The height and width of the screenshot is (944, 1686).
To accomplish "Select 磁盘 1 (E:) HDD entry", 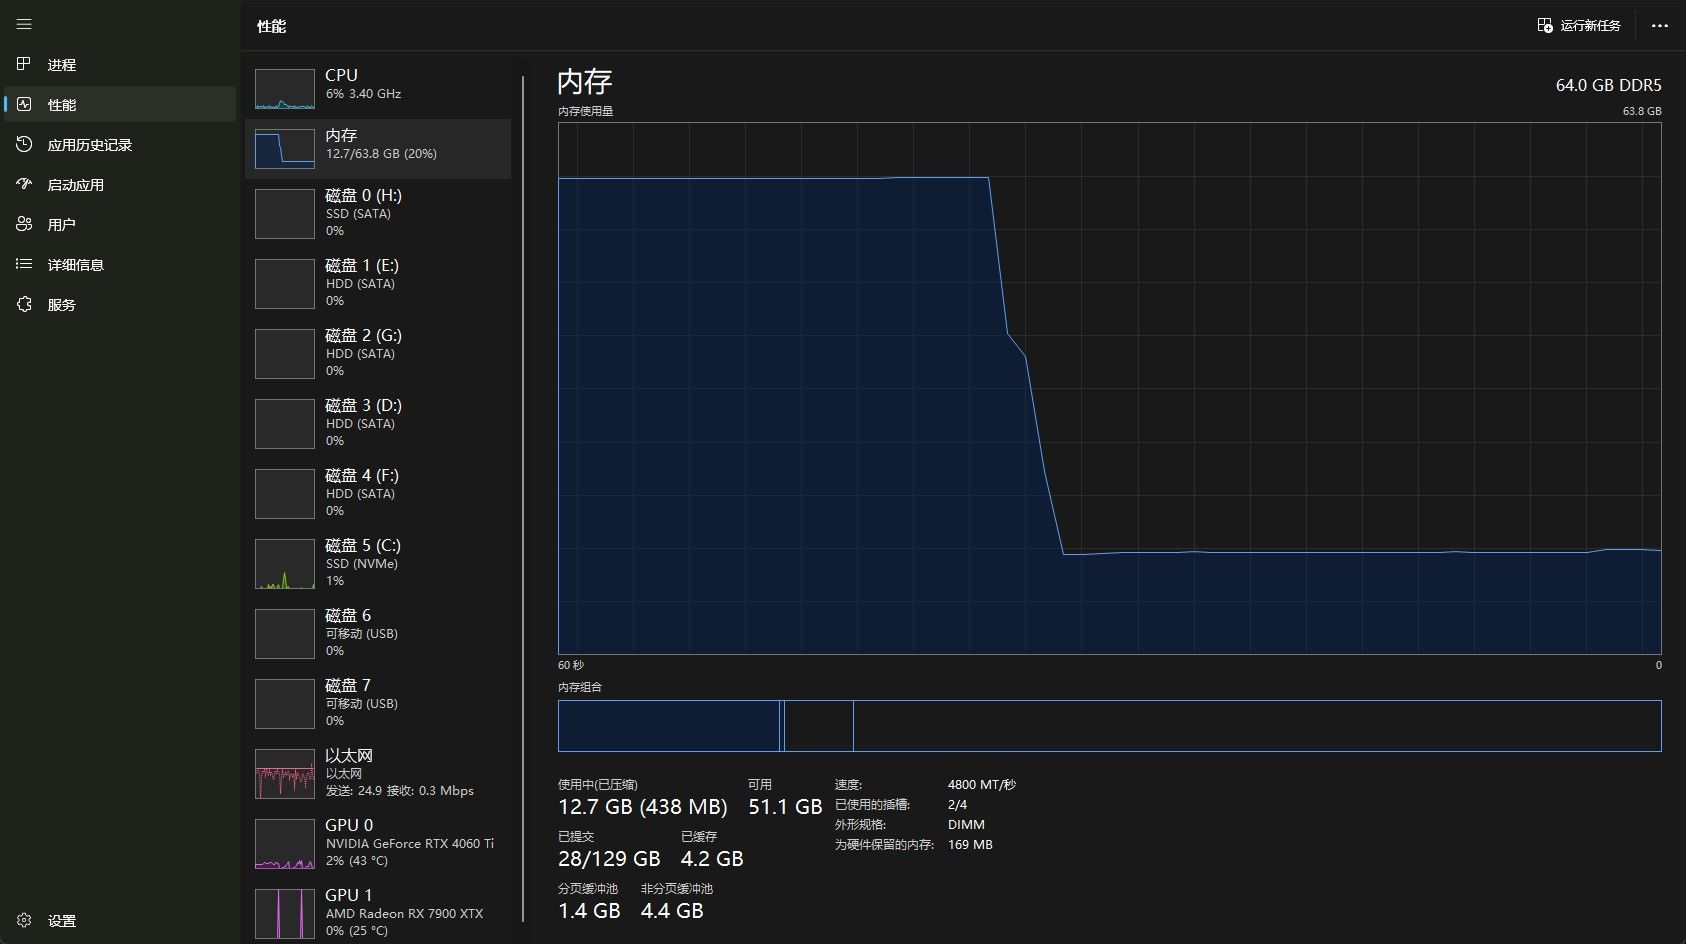I will [378, 282].
